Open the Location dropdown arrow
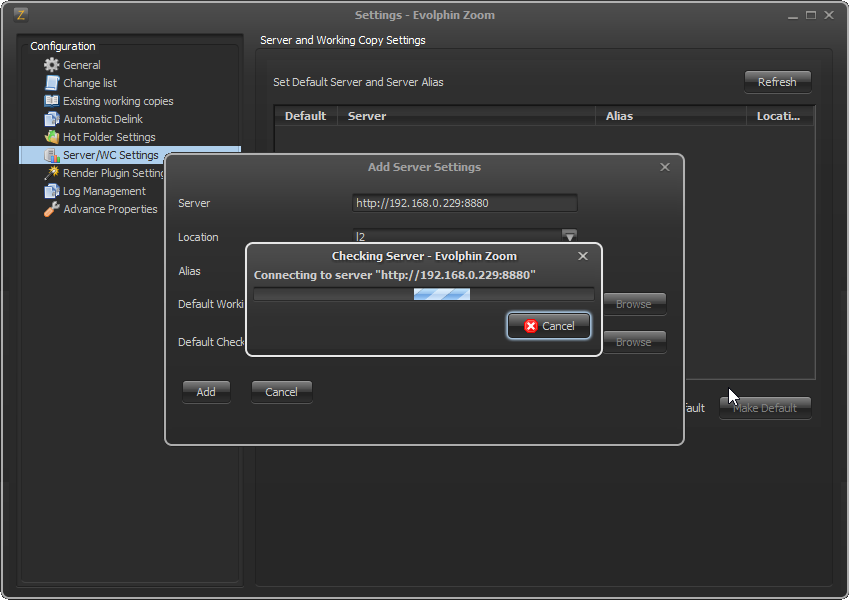849x600 pixels. [569, 236]
